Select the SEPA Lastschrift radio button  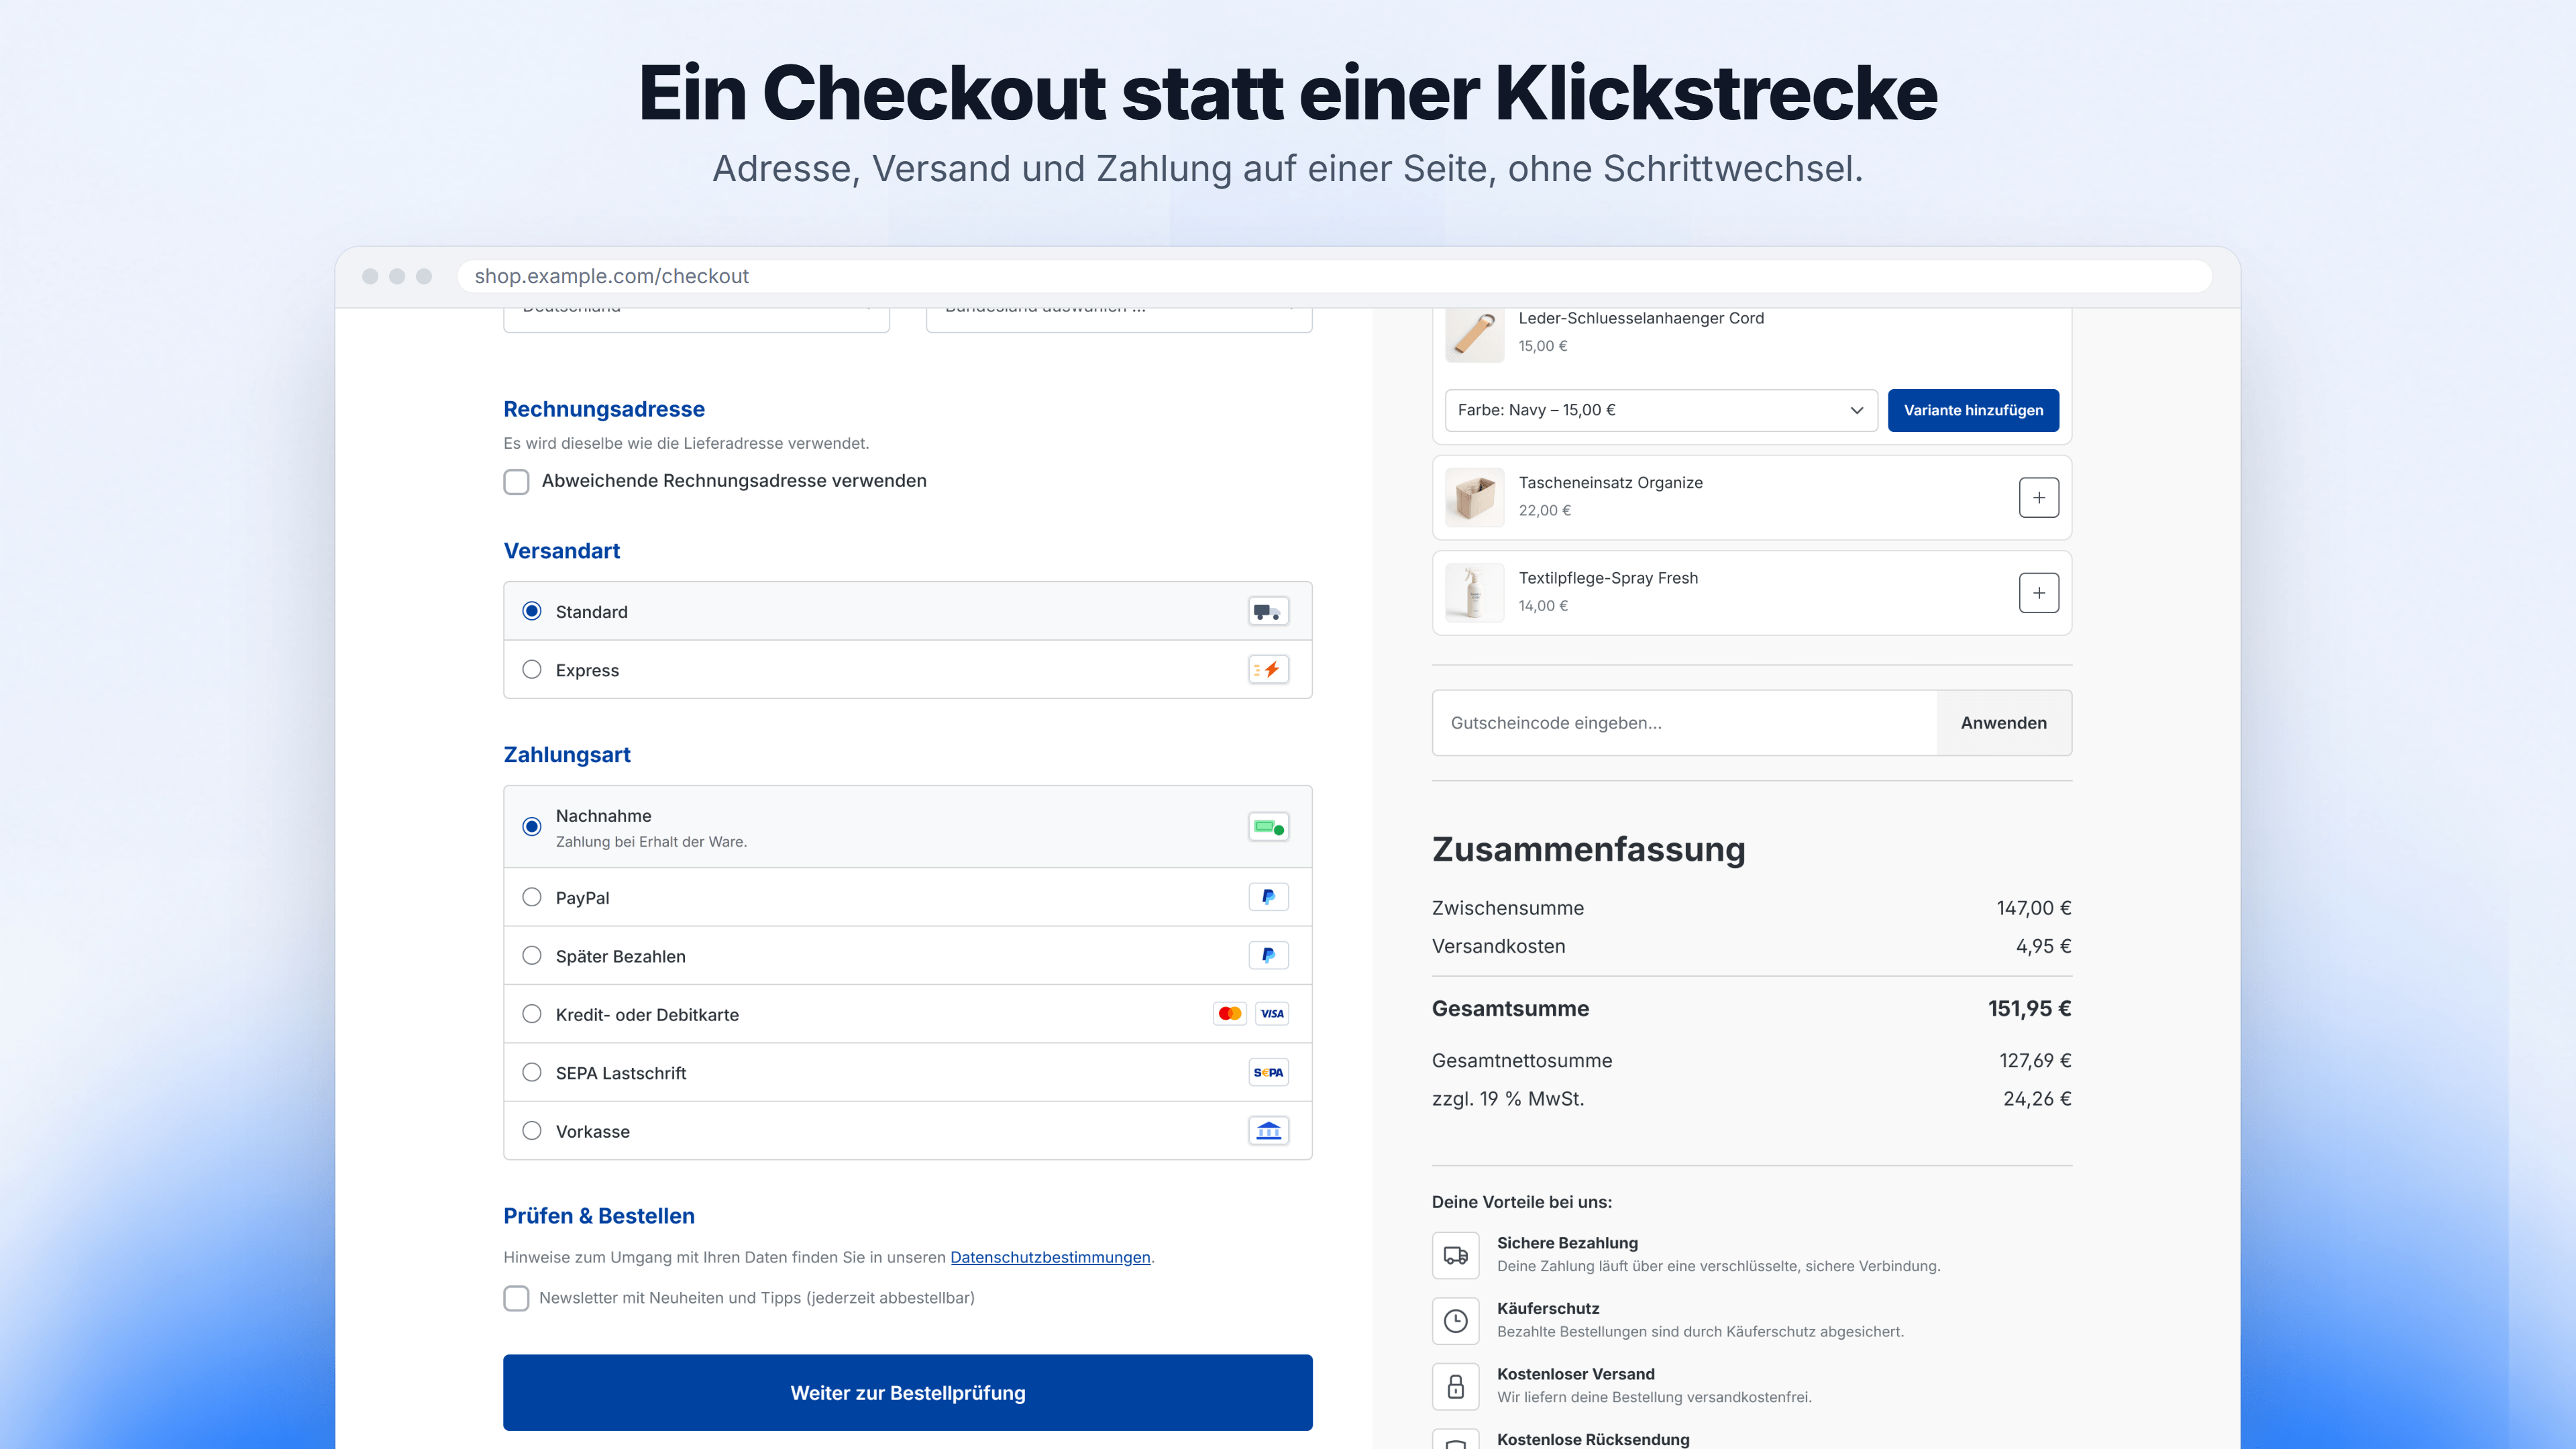click(532, 1072)
